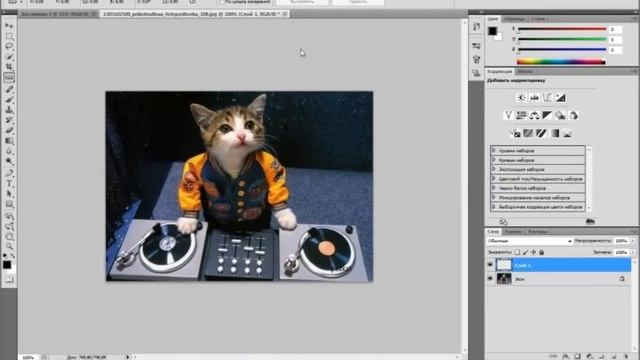Image resolution: width=640 pixels, height=360 pixels.
Task: Switch to the Образцы tab
Action: pos(514,19)
